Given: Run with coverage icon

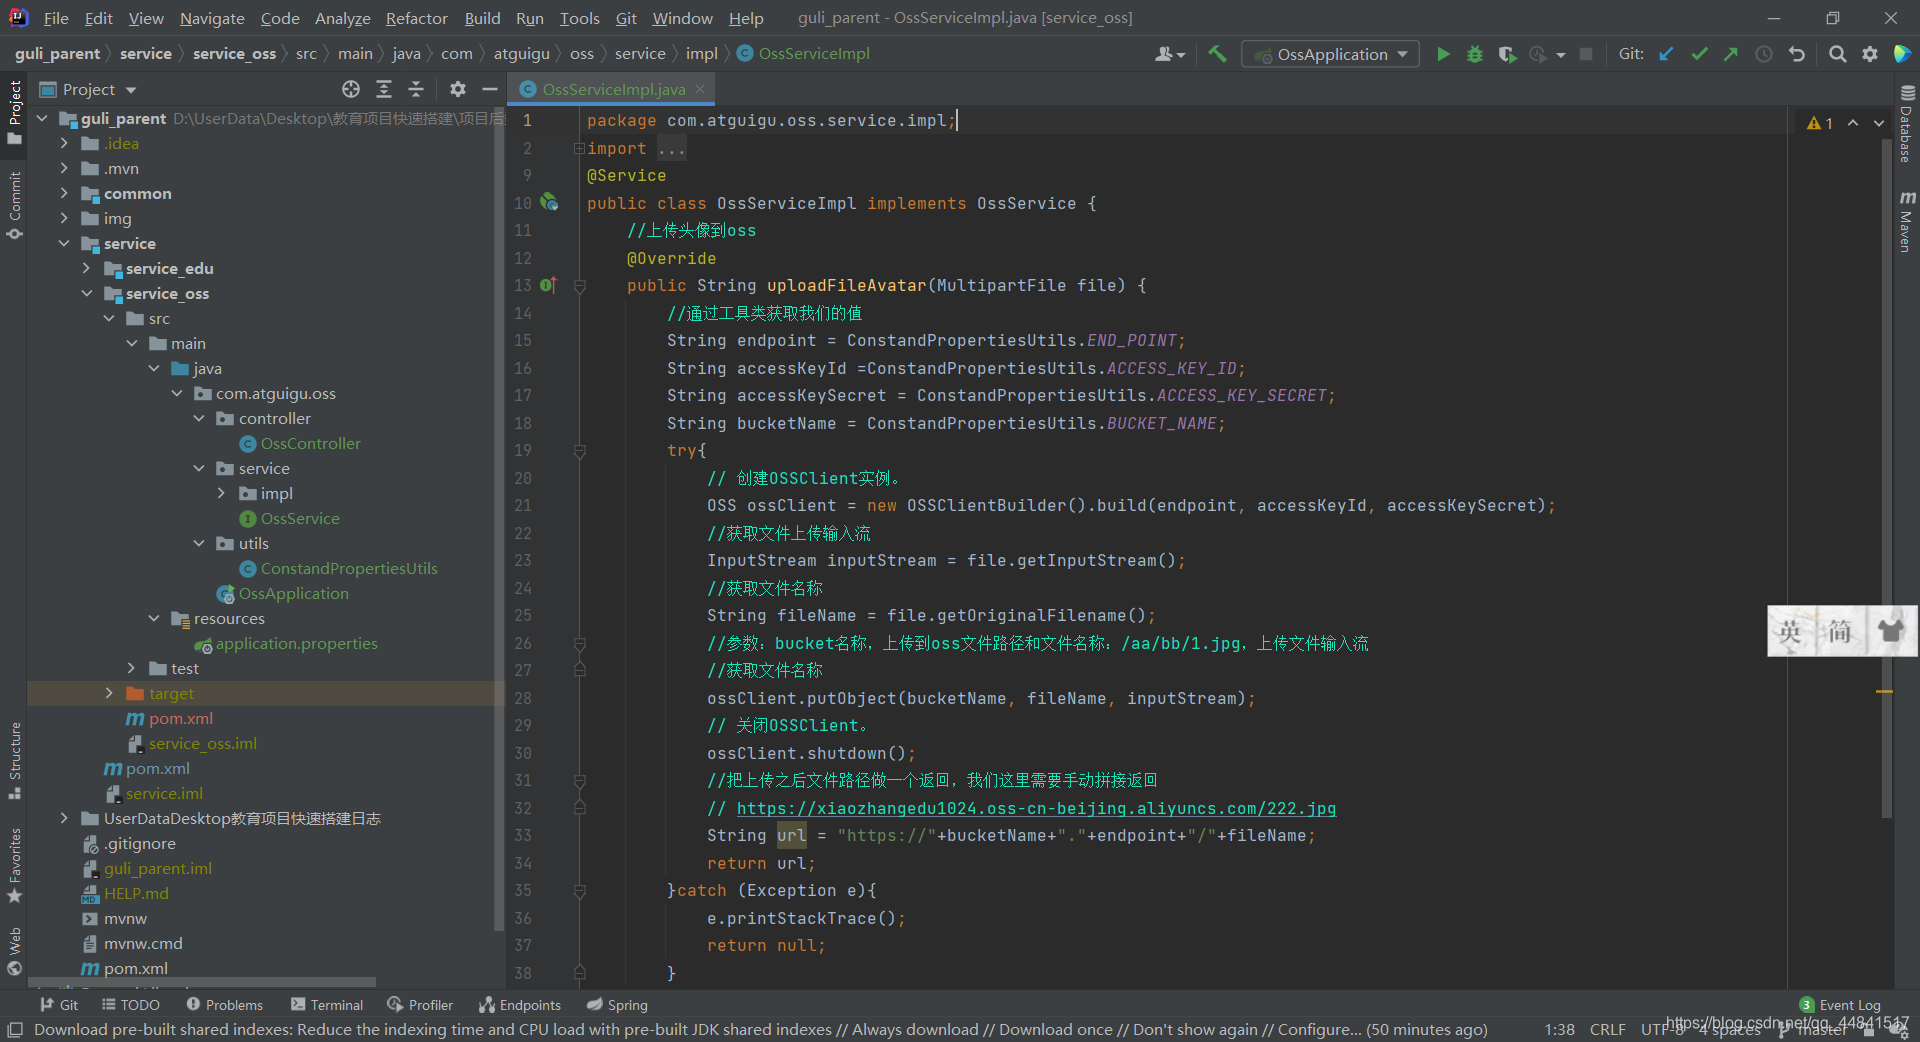Looking at the screenshot, I should click(x=1507, y=54).
